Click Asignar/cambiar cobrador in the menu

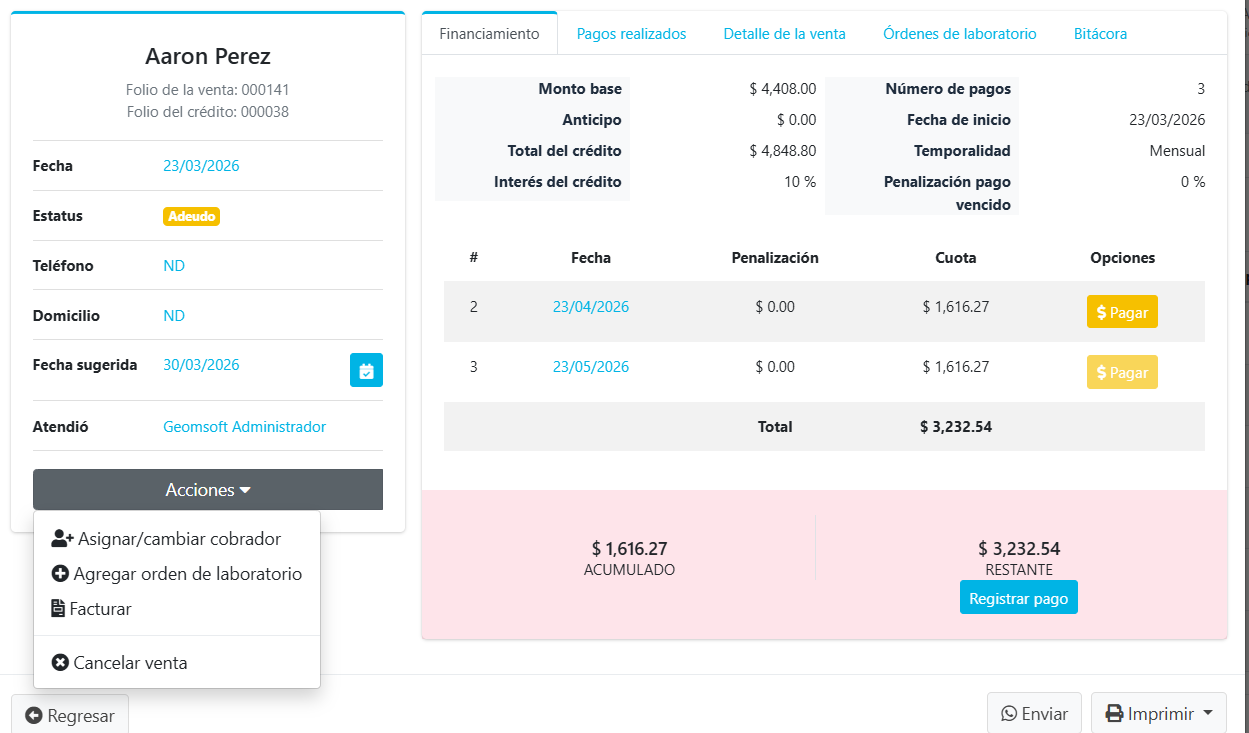click(x=166, y=539)
